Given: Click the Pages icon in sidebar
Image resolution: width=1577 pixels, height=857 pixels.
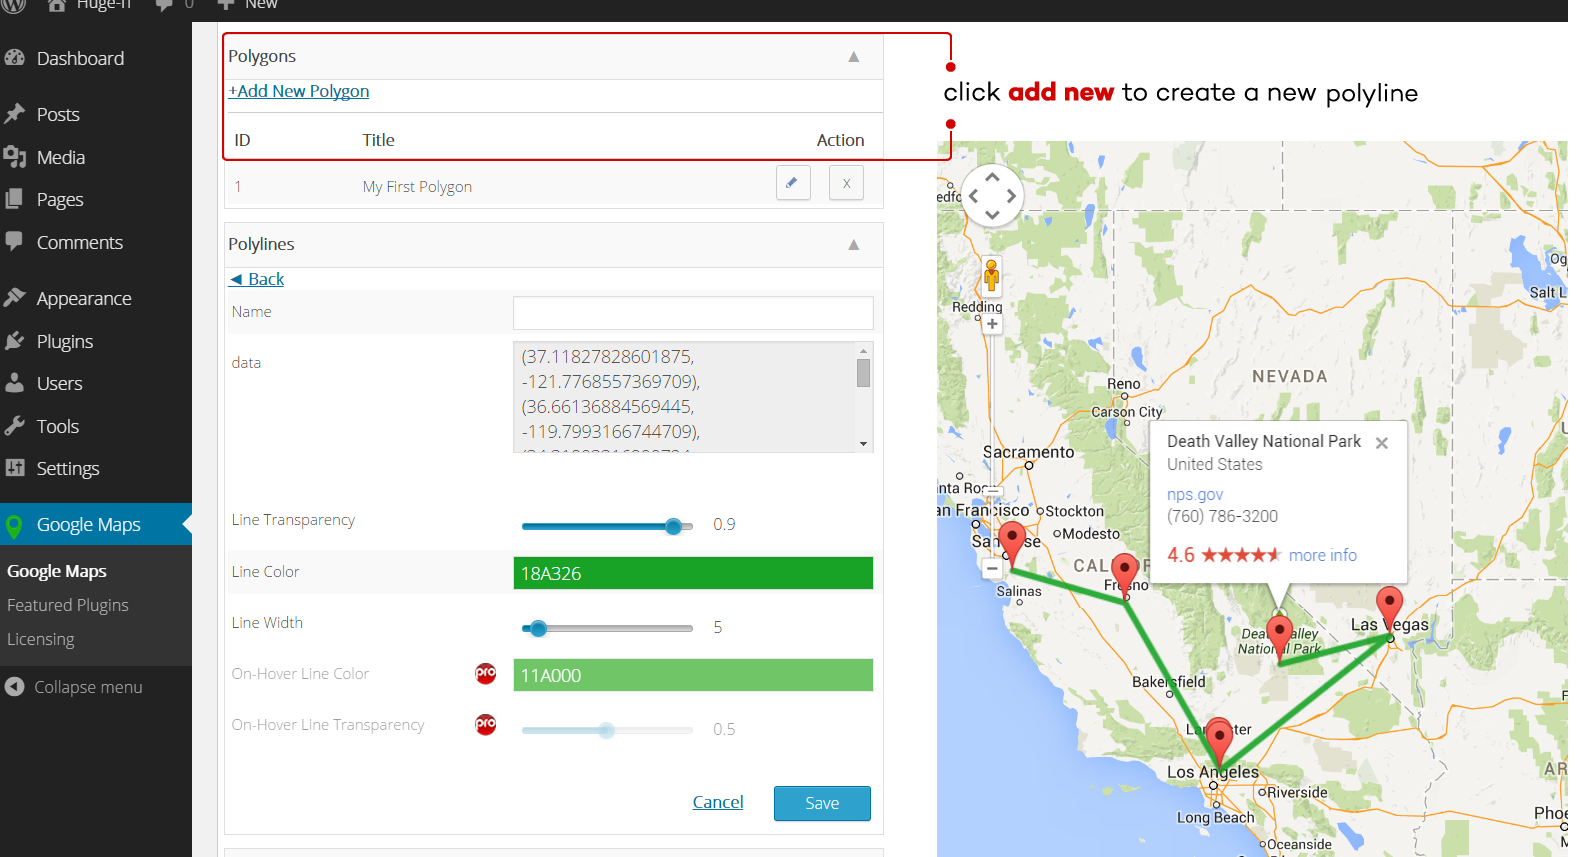Looking at the screenshot, I should pyautogui.click(x=14, y=199).
